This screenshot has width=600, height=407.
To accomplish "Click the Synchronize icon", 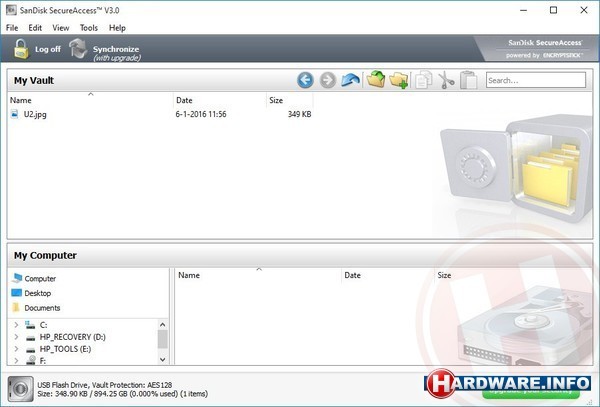I will click(x=78, y=49).
